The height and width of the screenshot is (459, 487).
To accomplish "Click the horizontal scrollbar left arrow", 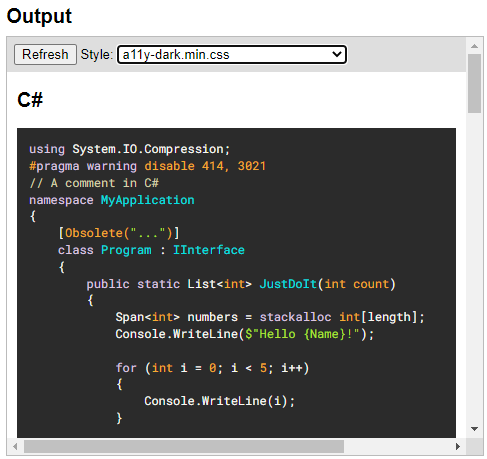I will coord(15,446).
